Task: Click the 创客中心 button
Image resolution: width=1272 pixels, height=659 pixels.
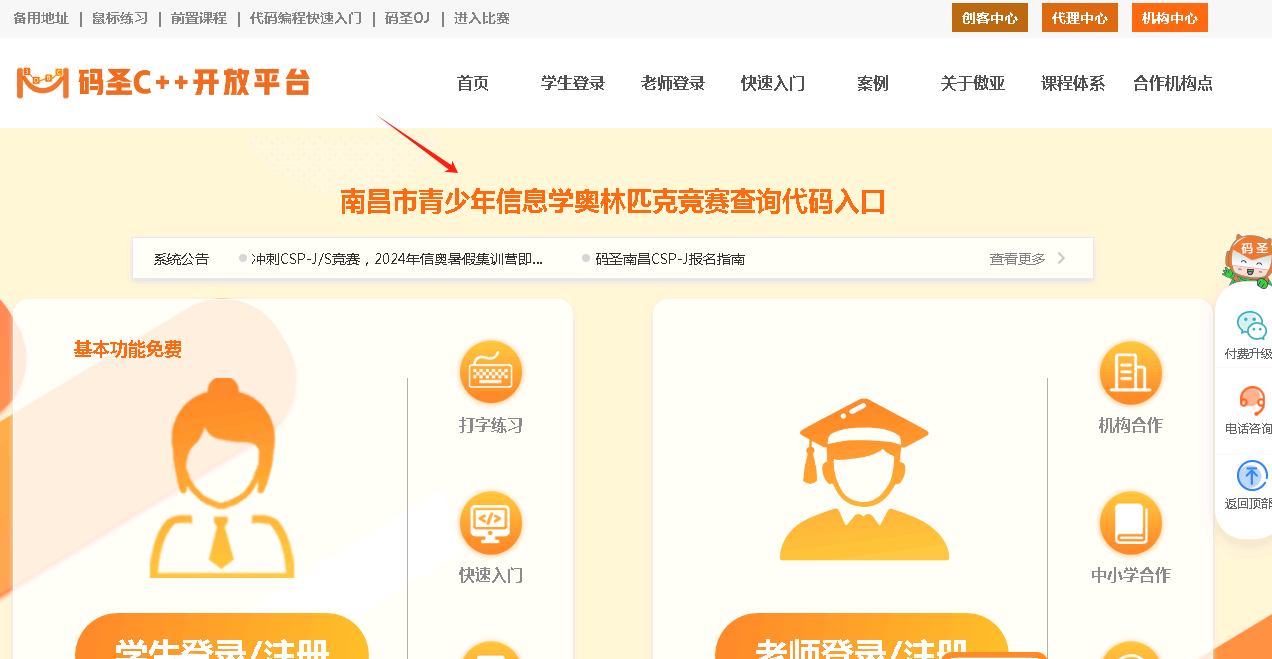Action: pyautogui.click(x=989, y=18)
